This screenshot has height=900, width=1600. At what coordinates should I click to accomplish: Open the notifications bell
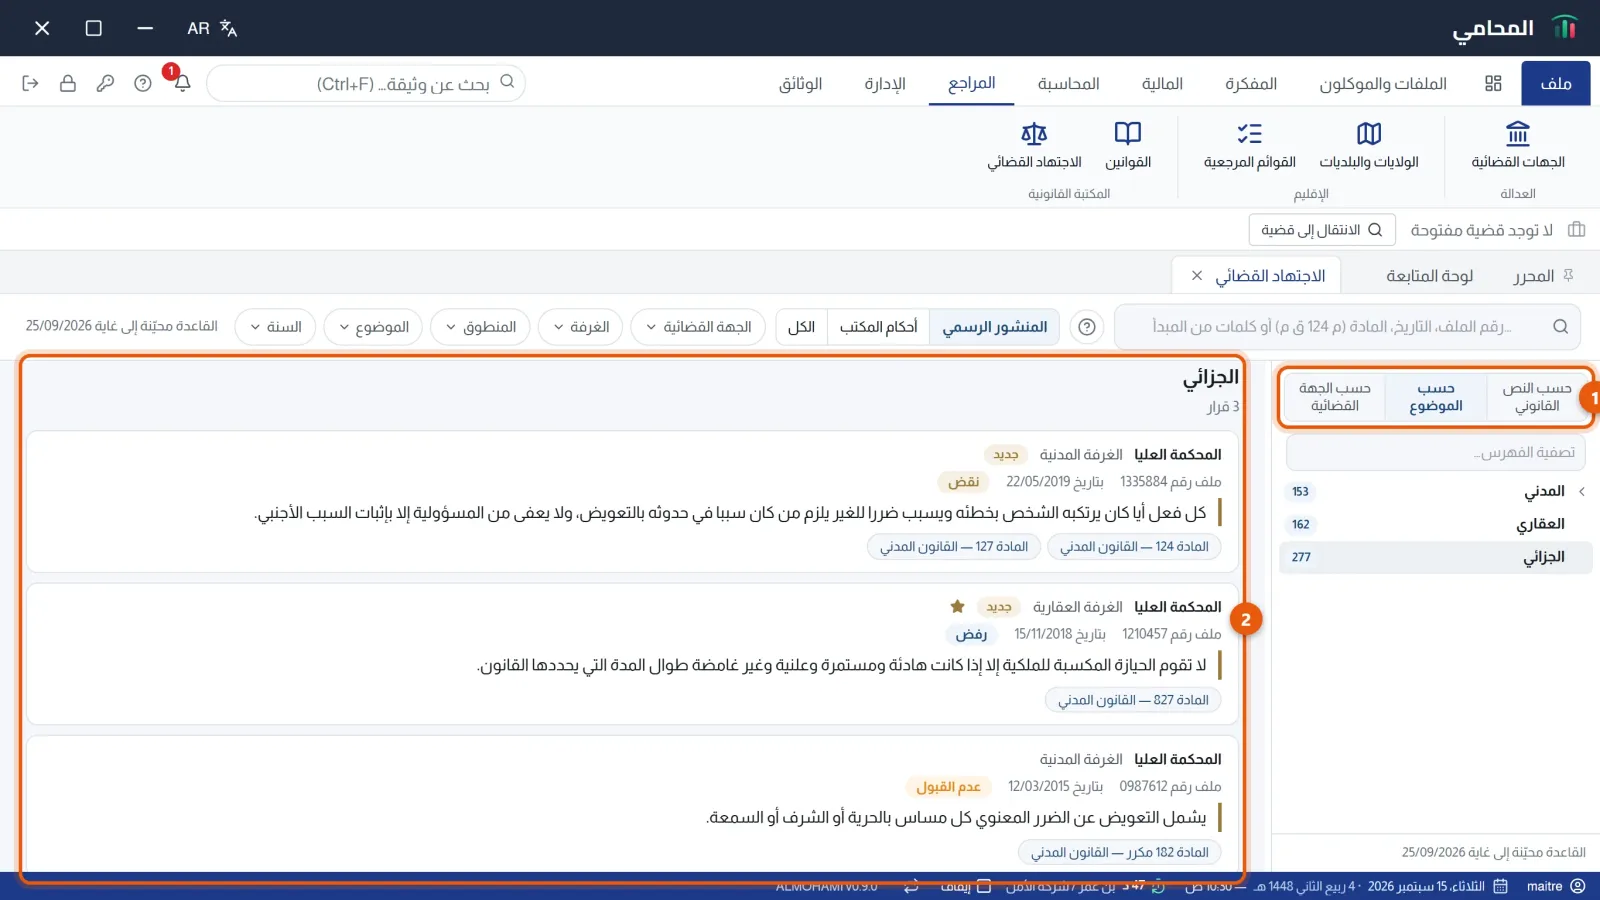[182, 83]
